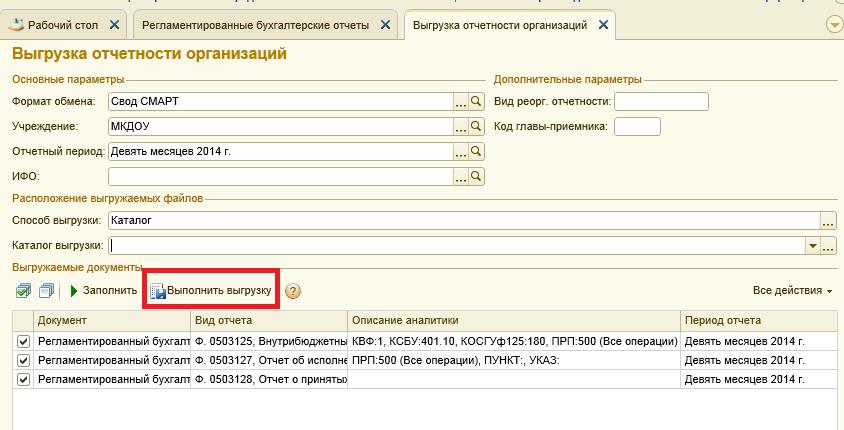Select analytics cell ПРП:500 (Все операции), ПУНКТ:
This screenshot has height=430, width=844.
pyautogui.click(x=514, y=360)
